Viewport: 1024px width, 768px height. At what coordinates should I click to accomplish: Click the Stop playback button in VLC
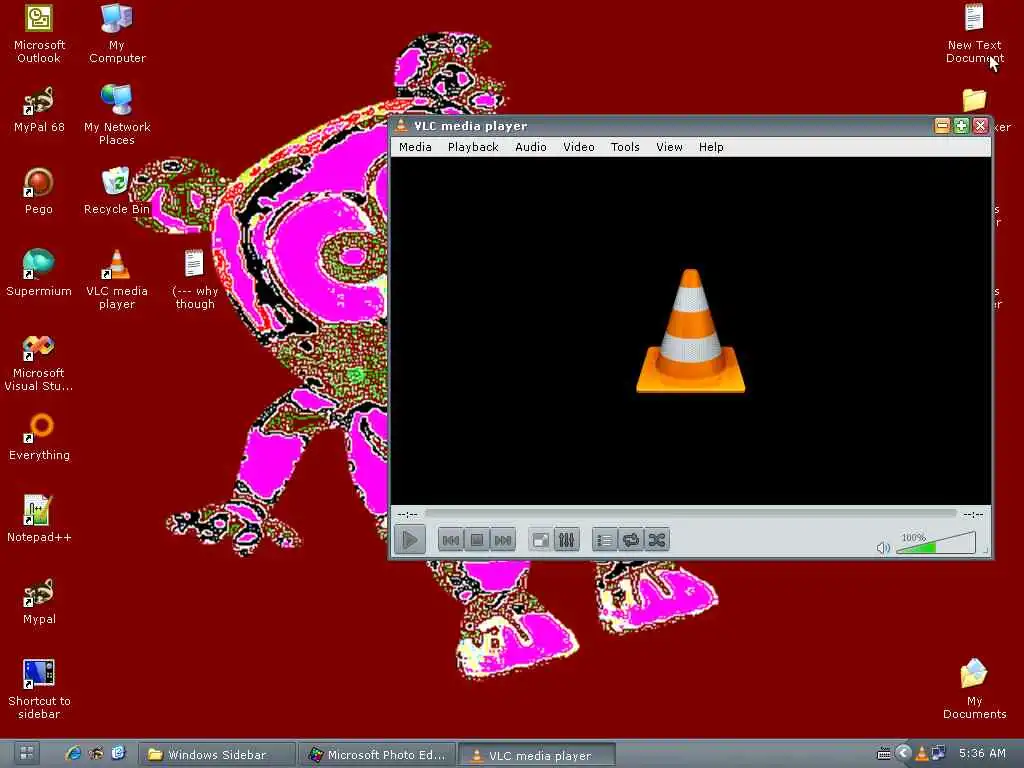tap(477, 540)
